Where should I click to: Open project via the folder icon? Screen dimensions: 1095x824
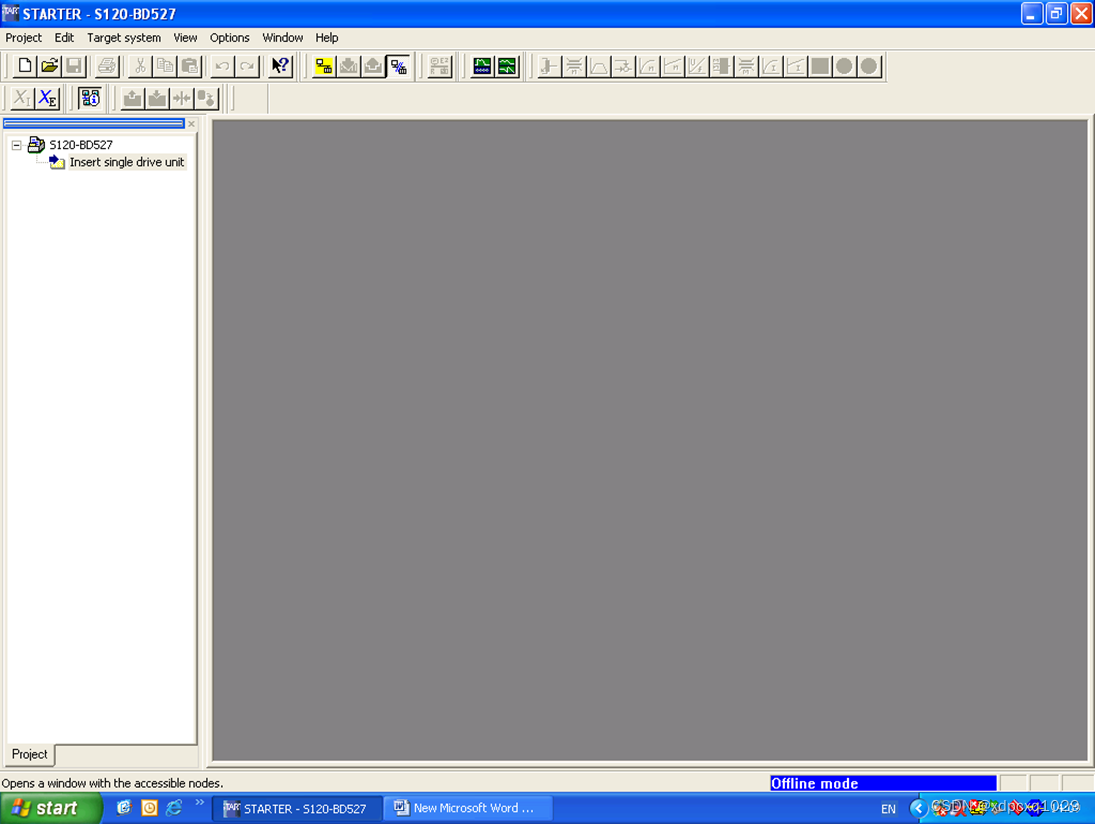point(50,66)
